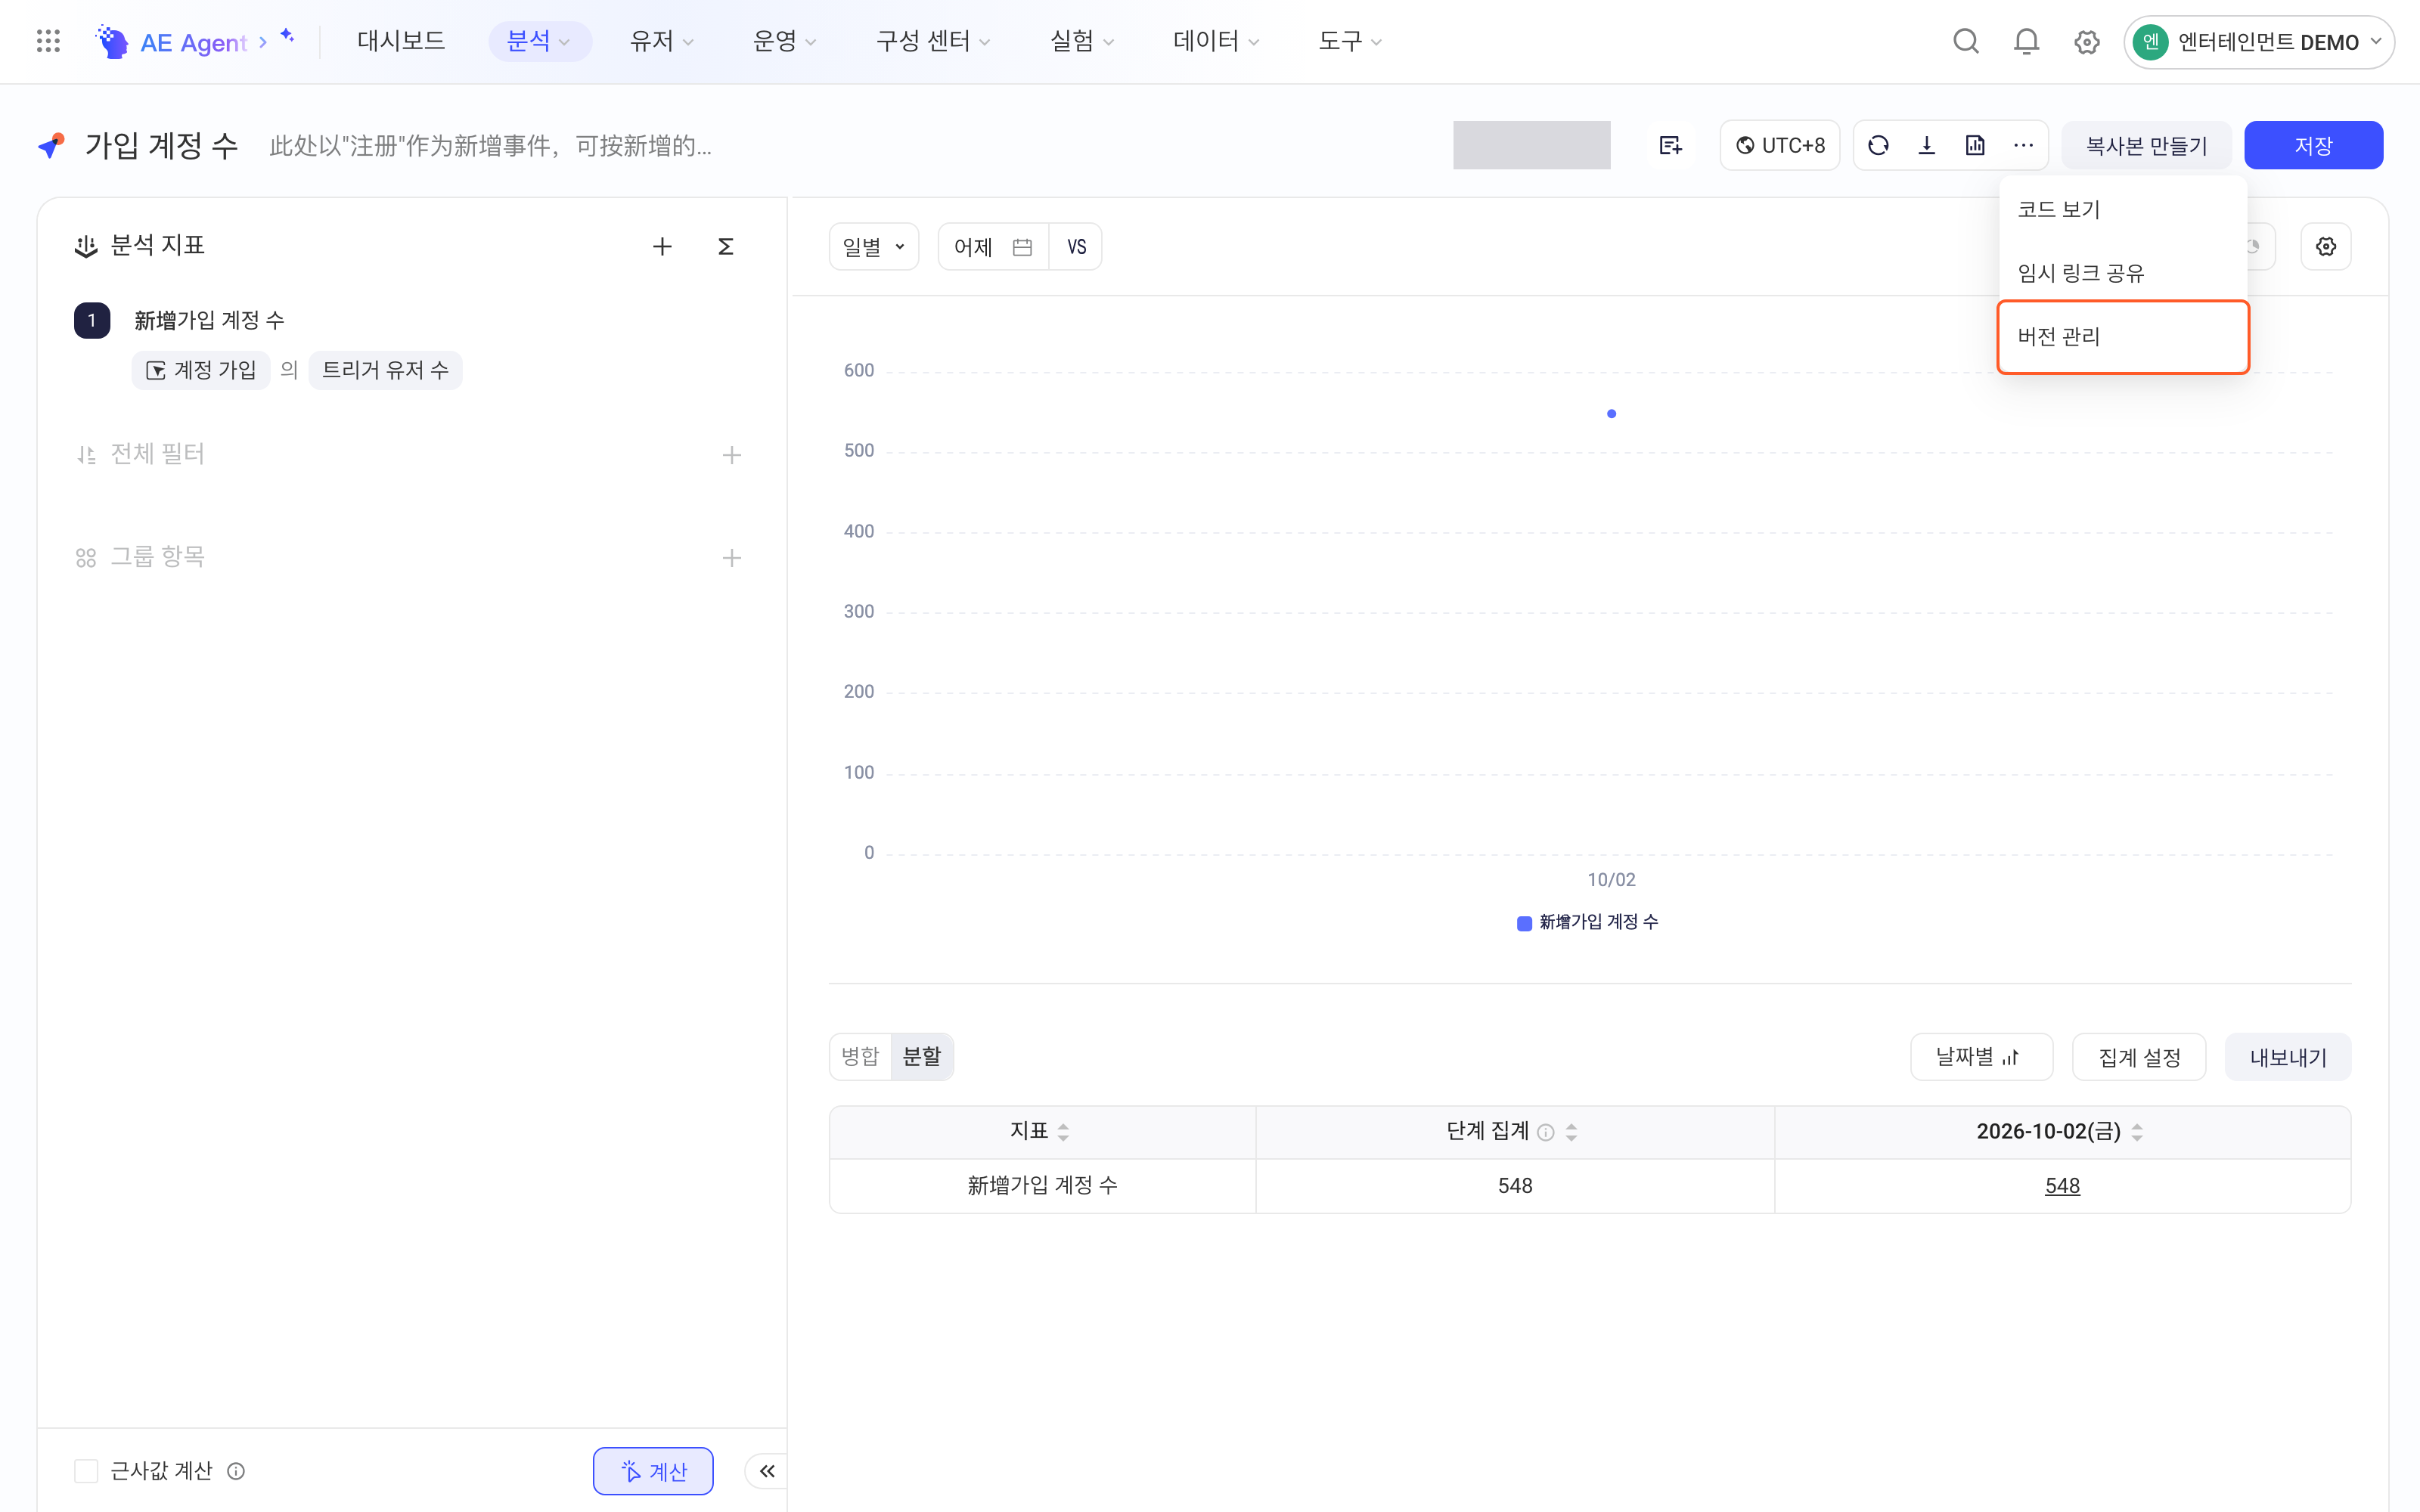
Task: Click the sigma formula metric icon
Action: pyautogui.click(x=726, y=247)
